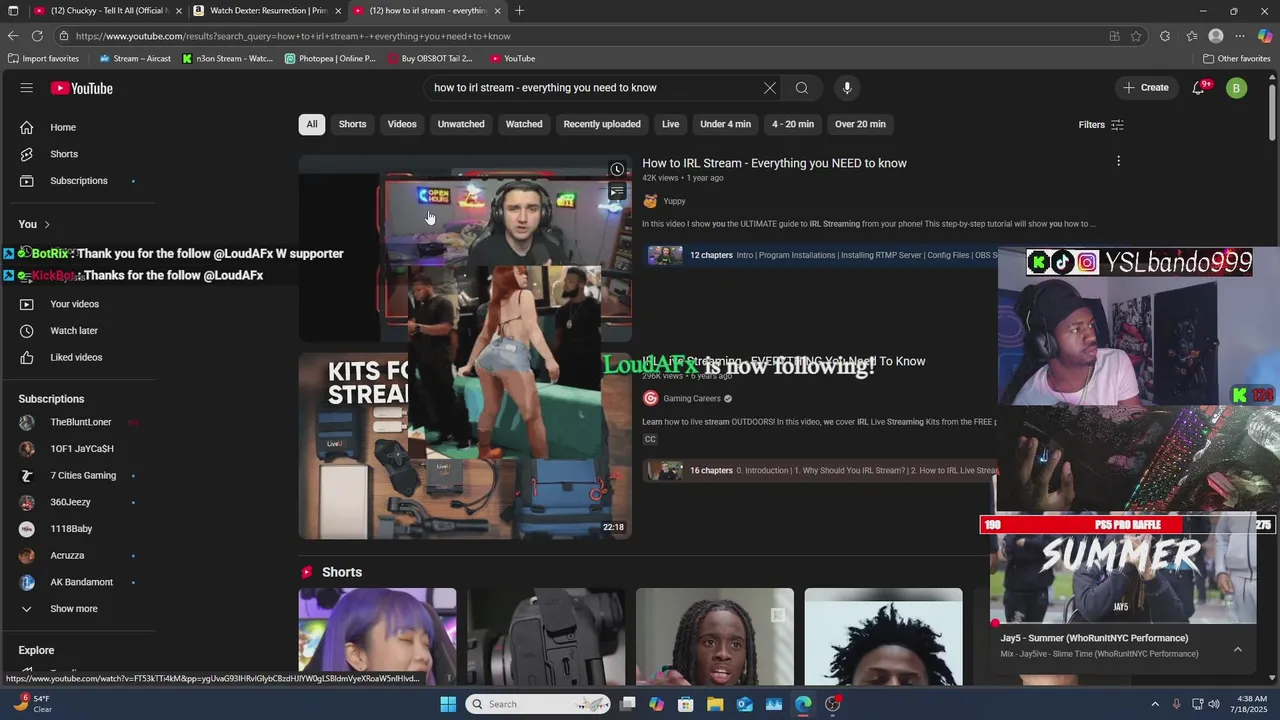This screenshot has width=1280, height=720.
Task: Click the Windows taskbar Search box
Action: 537,704
